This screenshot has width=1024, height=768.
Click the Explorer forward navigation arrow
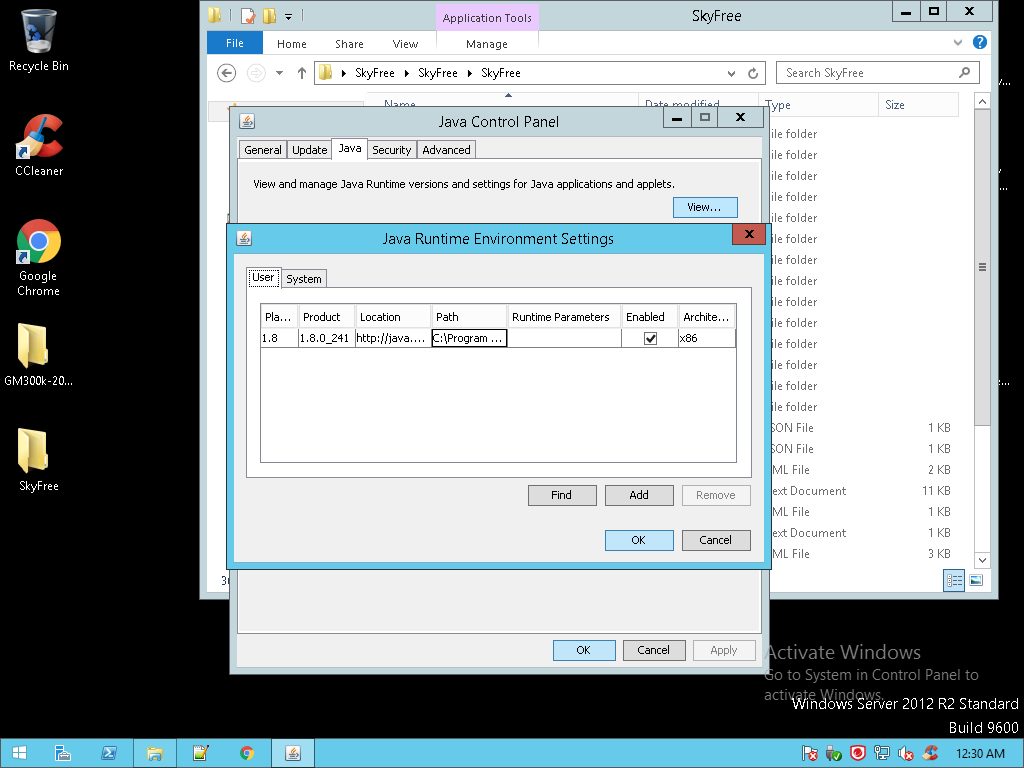pyautogui.click(x=256, y=72)
